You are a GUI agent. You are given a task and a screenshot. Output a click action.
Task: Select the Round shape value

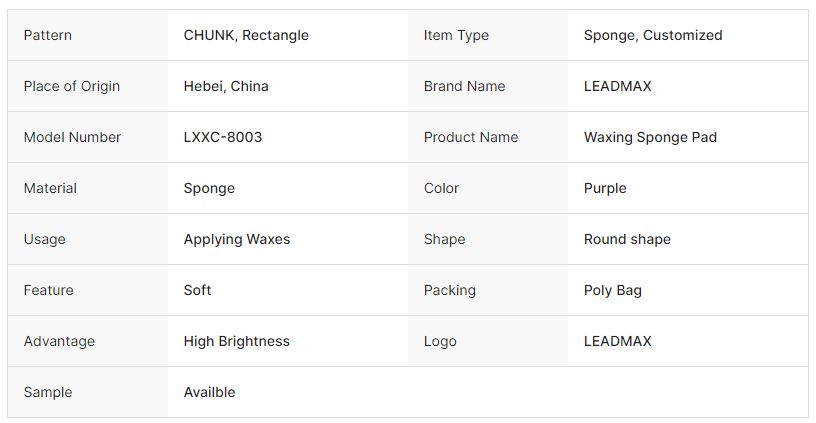(627, 239)
